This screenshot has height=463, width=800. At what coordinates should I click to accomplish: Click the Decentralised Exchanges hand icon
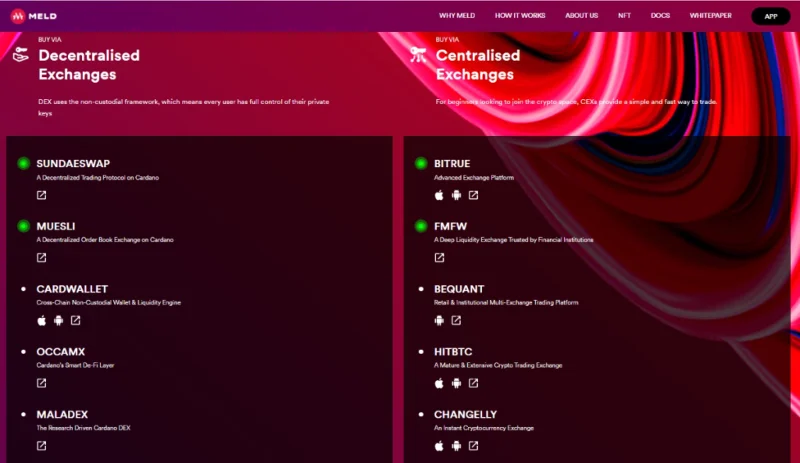[x=21, y=54]
